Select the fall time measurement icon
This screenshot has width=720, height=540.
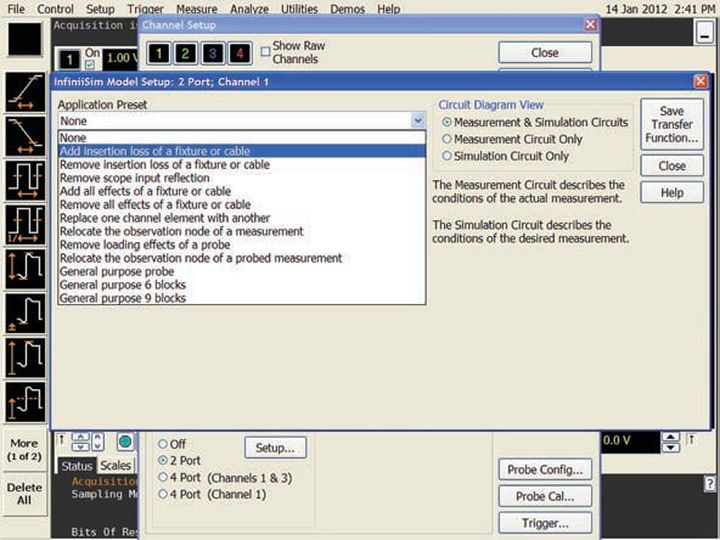(25, 136)
